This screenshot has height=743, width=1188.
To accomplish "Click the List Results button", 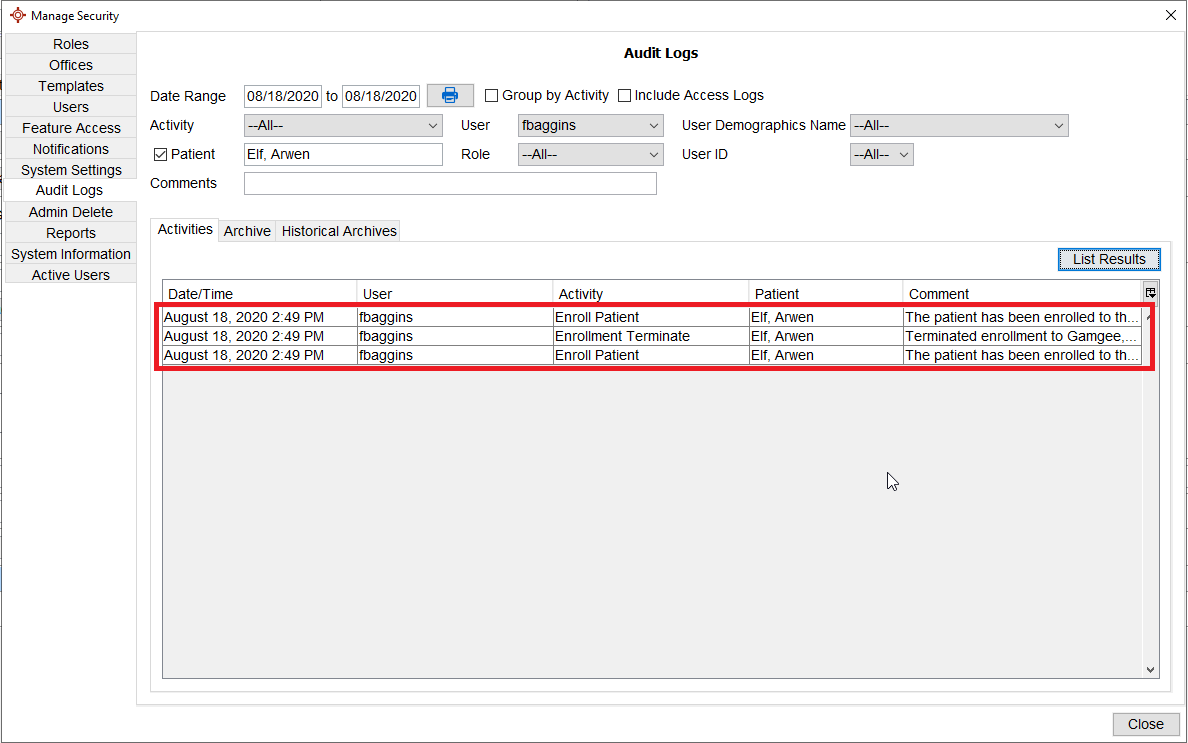I will pyautogui.click(x=1109, y=259).
